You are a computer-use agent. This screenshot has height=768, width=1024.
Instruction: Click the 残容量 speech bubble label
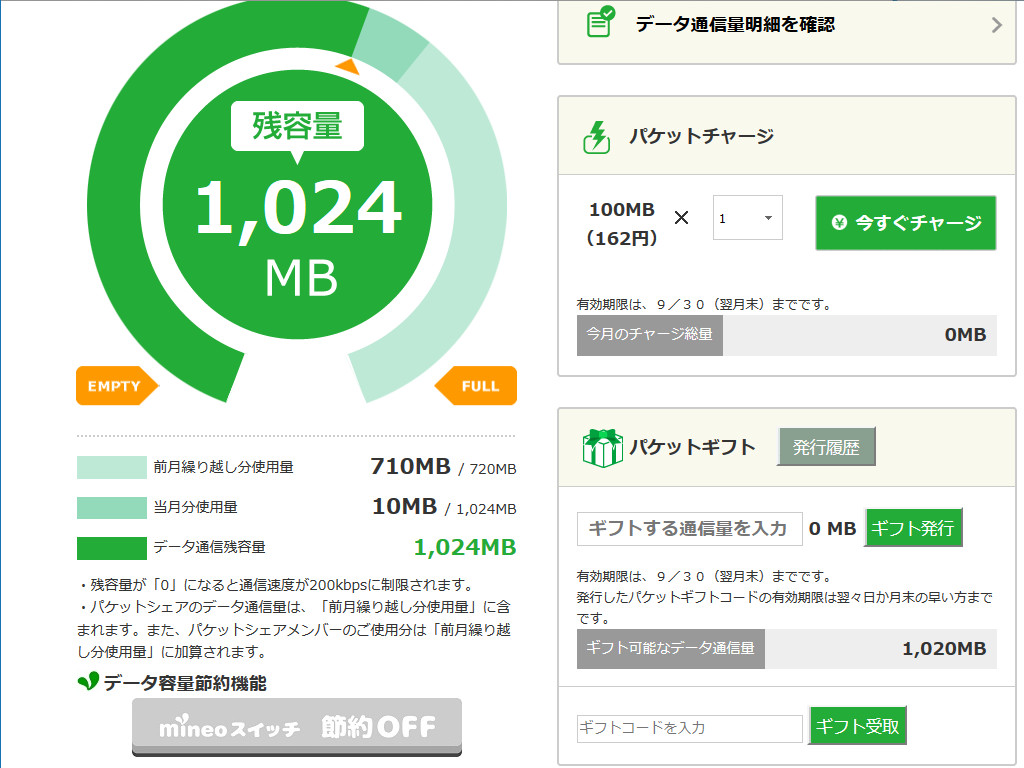click(297, 127)
